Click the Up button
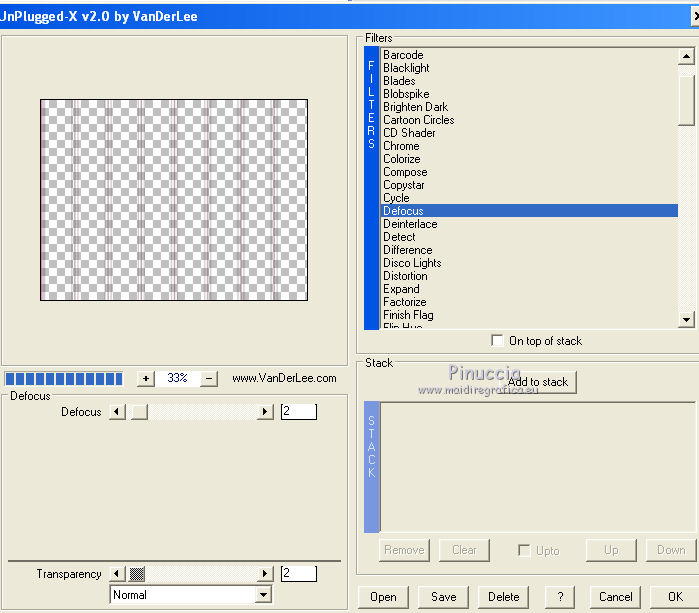This screenshot has width=699, height=613. (x=611, y=550)
